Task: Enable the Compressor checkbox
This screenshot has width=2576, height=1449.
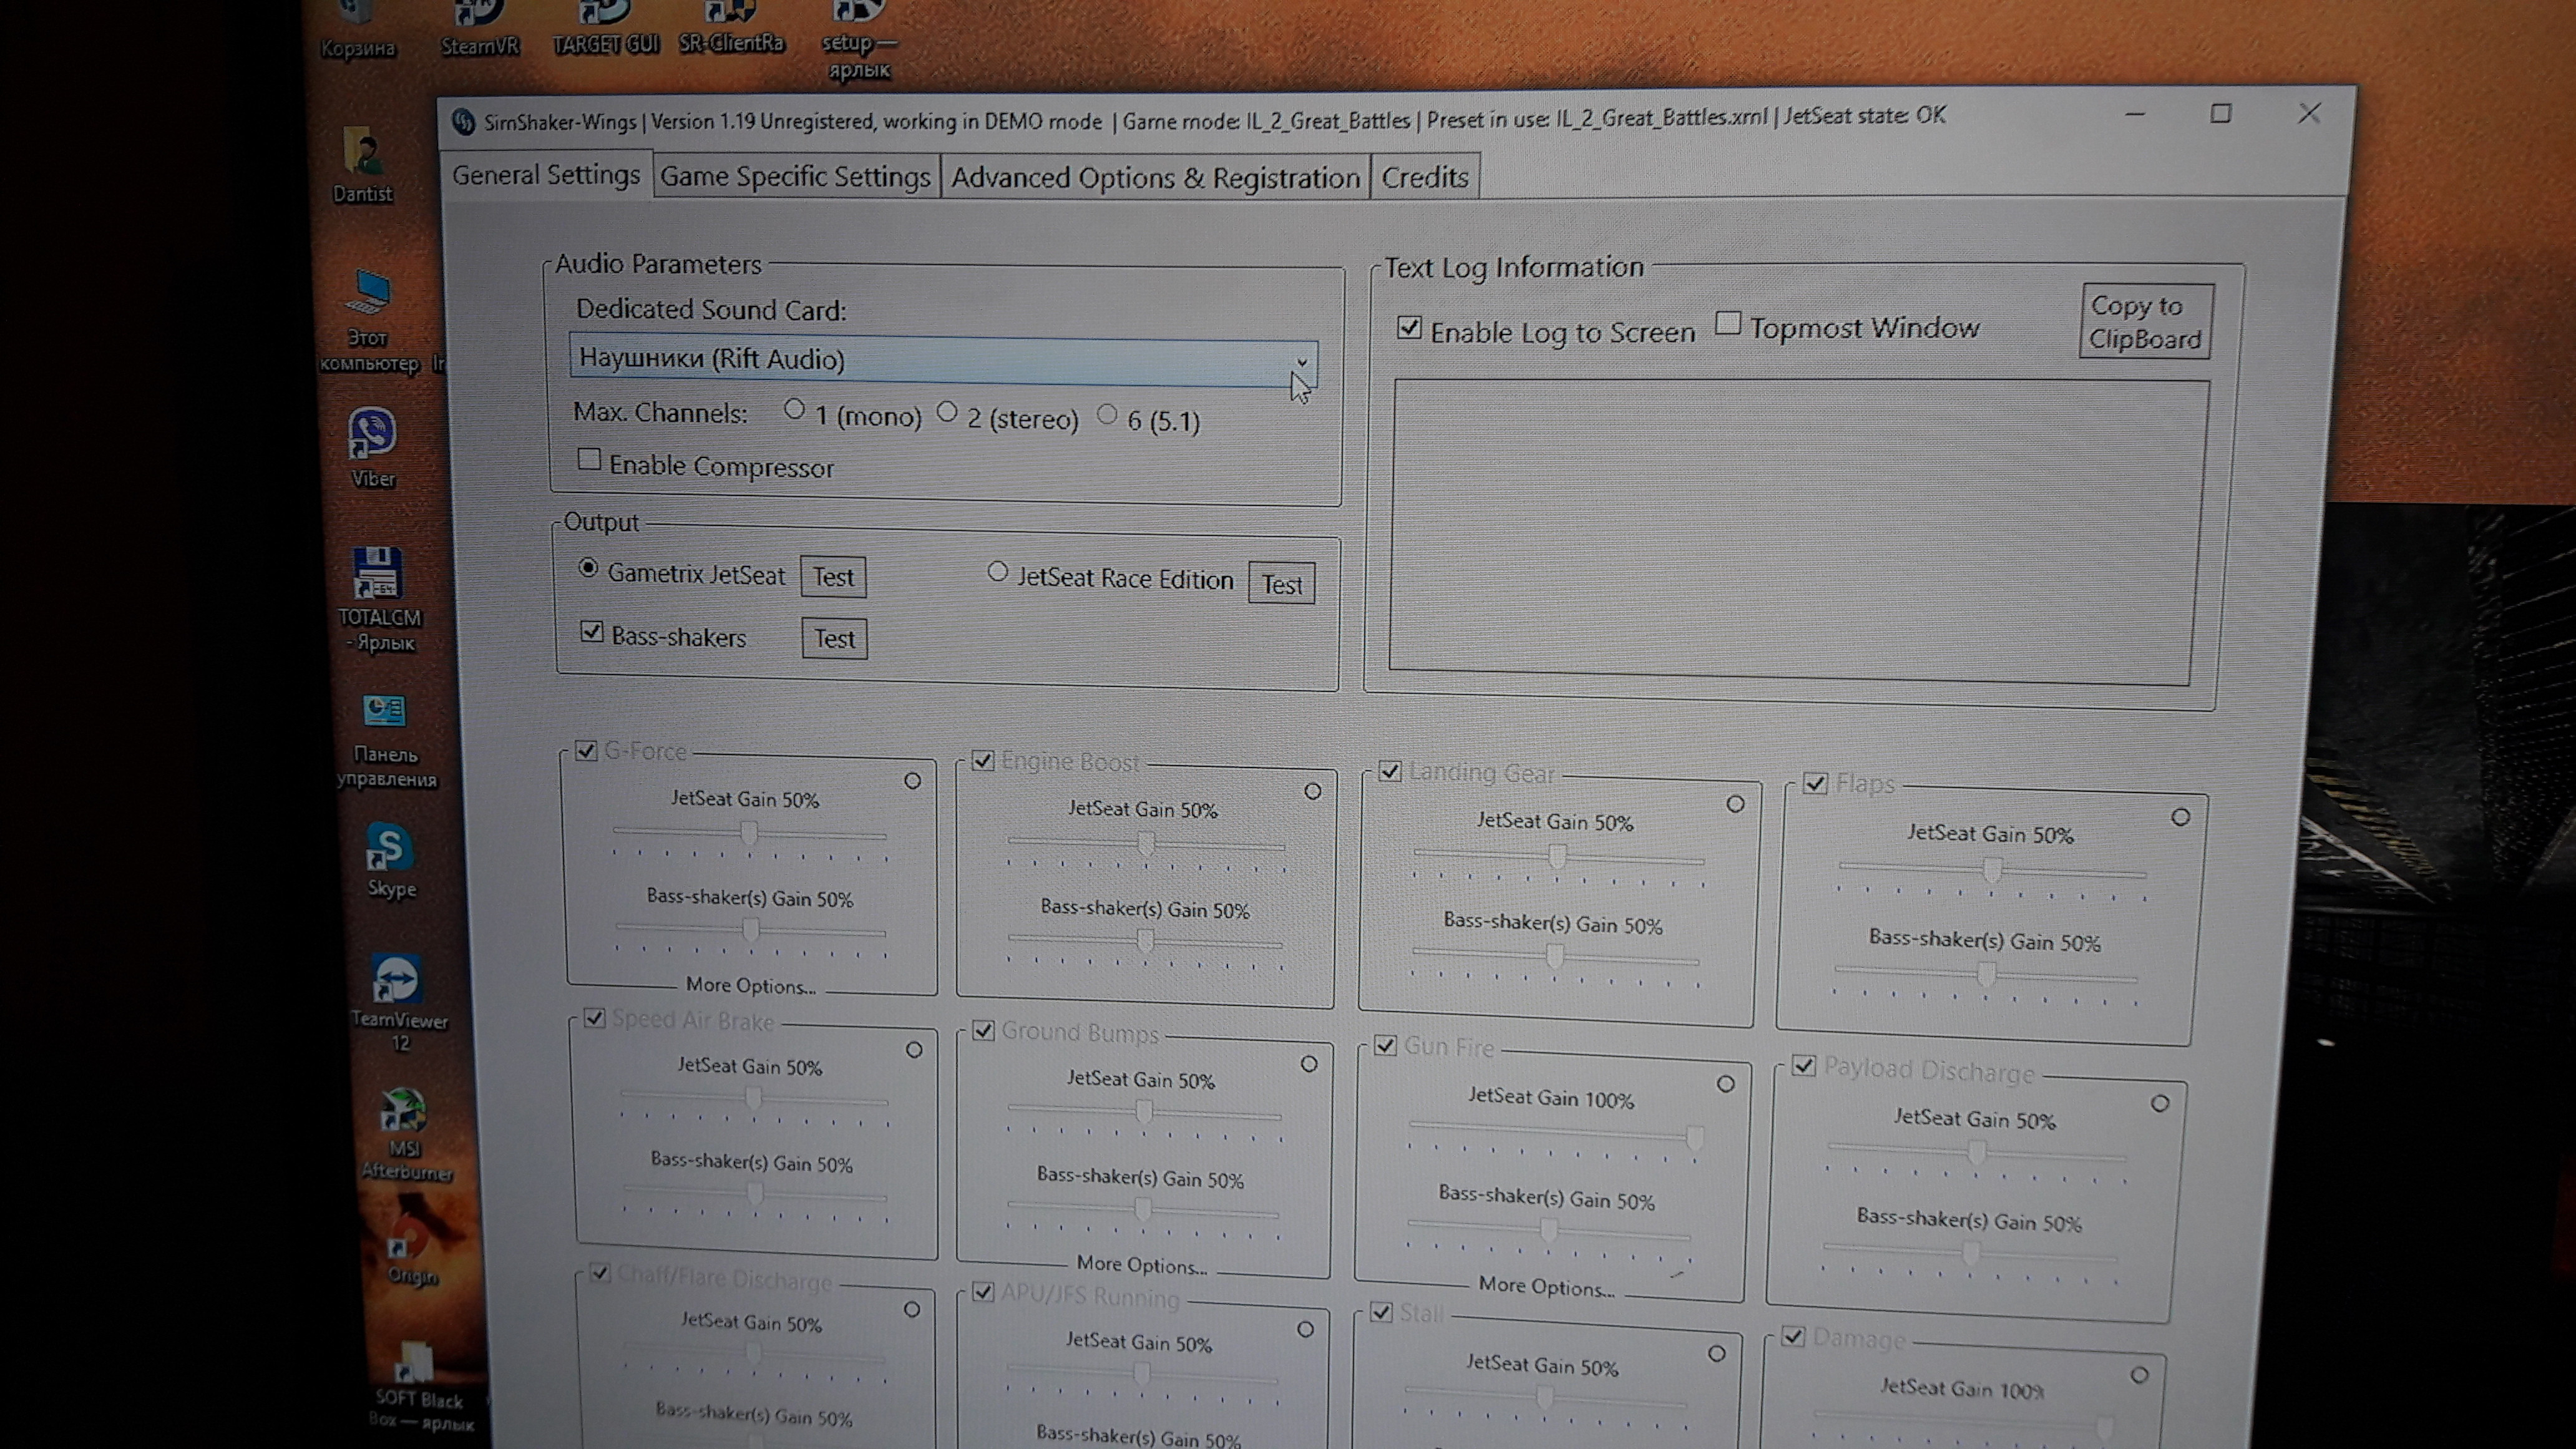Action: [x=590, y=460]
